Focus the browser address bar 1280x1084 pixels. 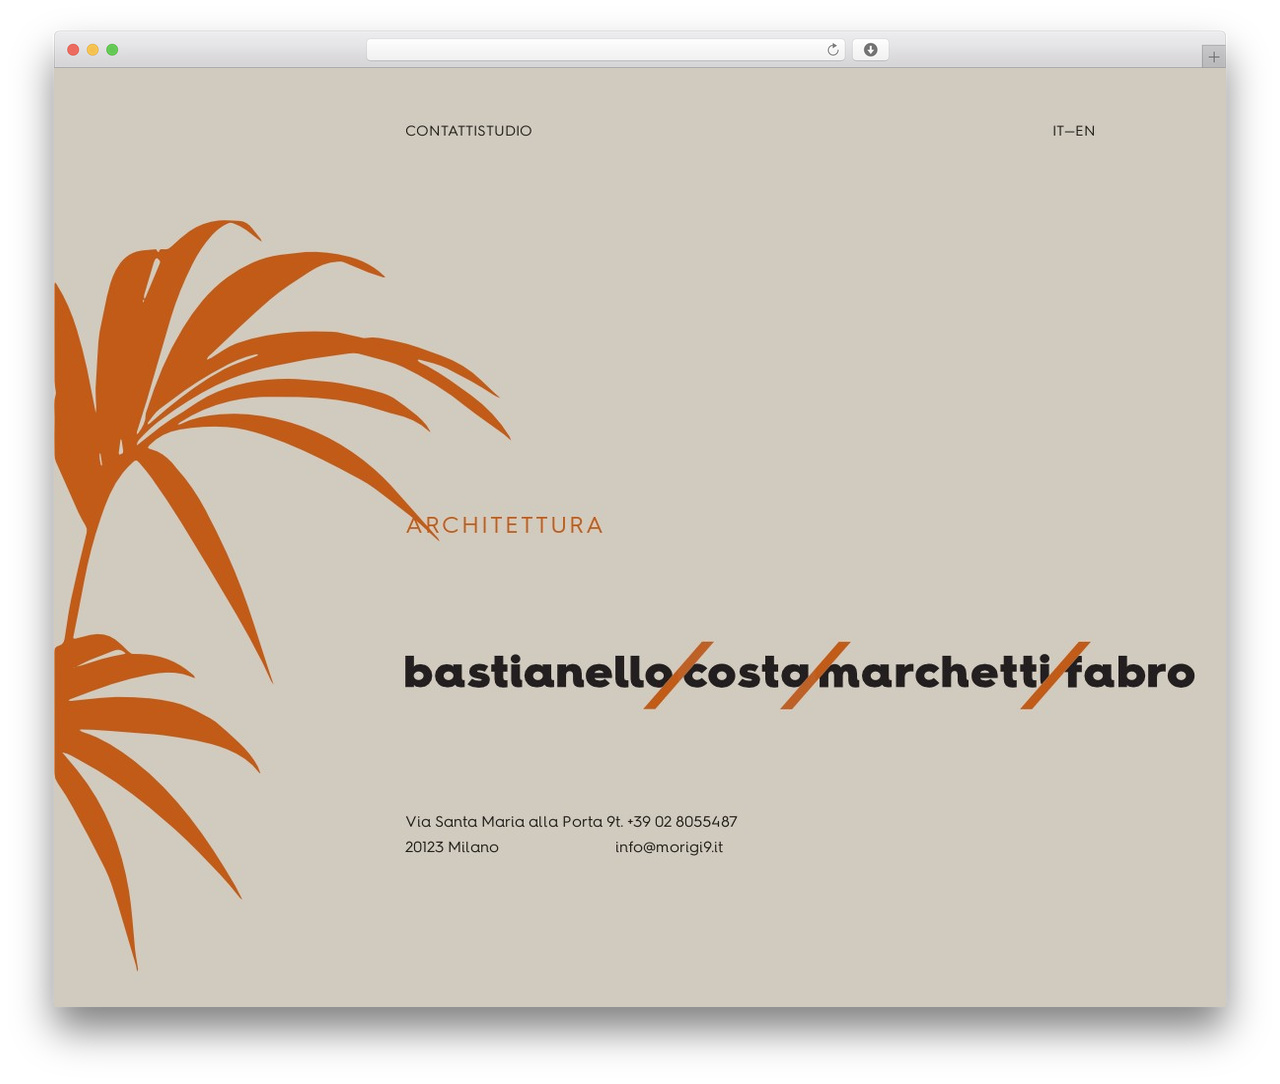(605, 50)
